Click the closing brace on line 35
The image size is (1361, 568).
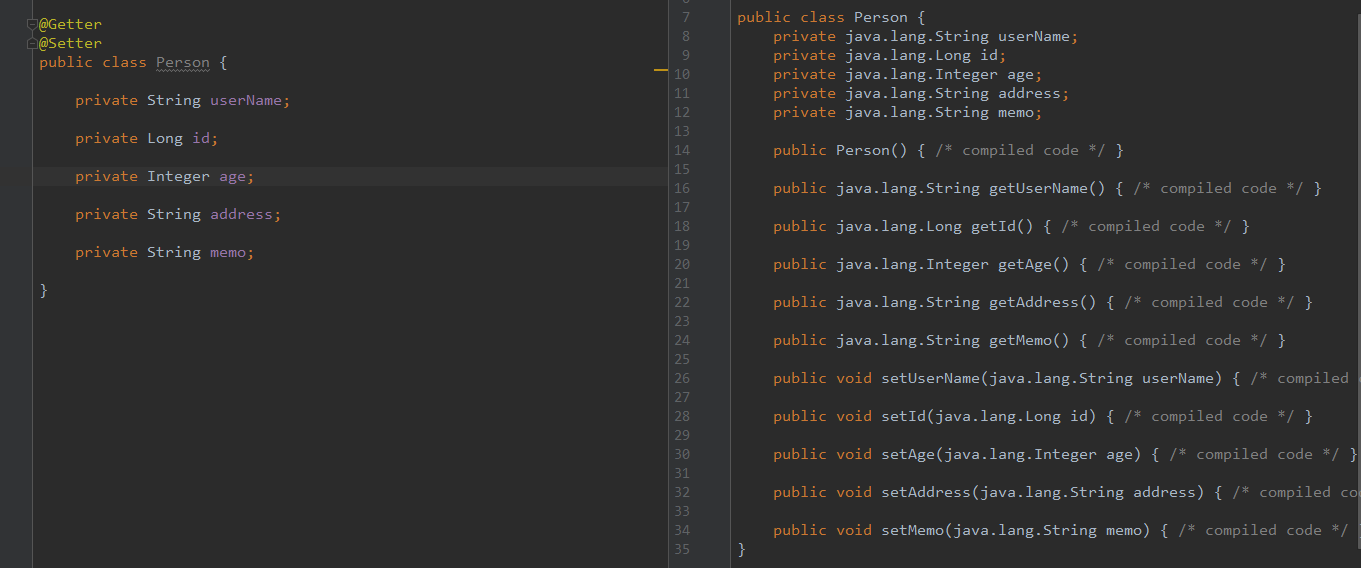pyautogui.click(x=741, y=549)
